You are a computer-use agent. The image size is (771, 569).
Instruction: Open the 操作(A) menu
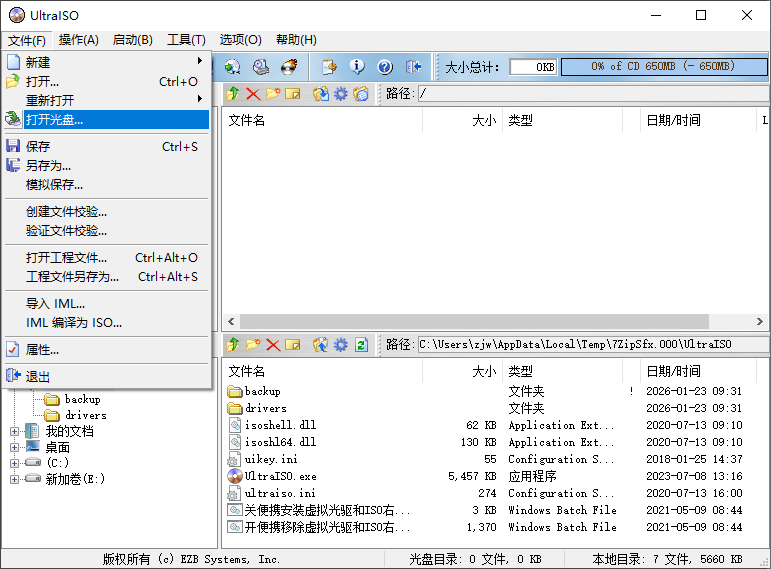tap(79, 40)
